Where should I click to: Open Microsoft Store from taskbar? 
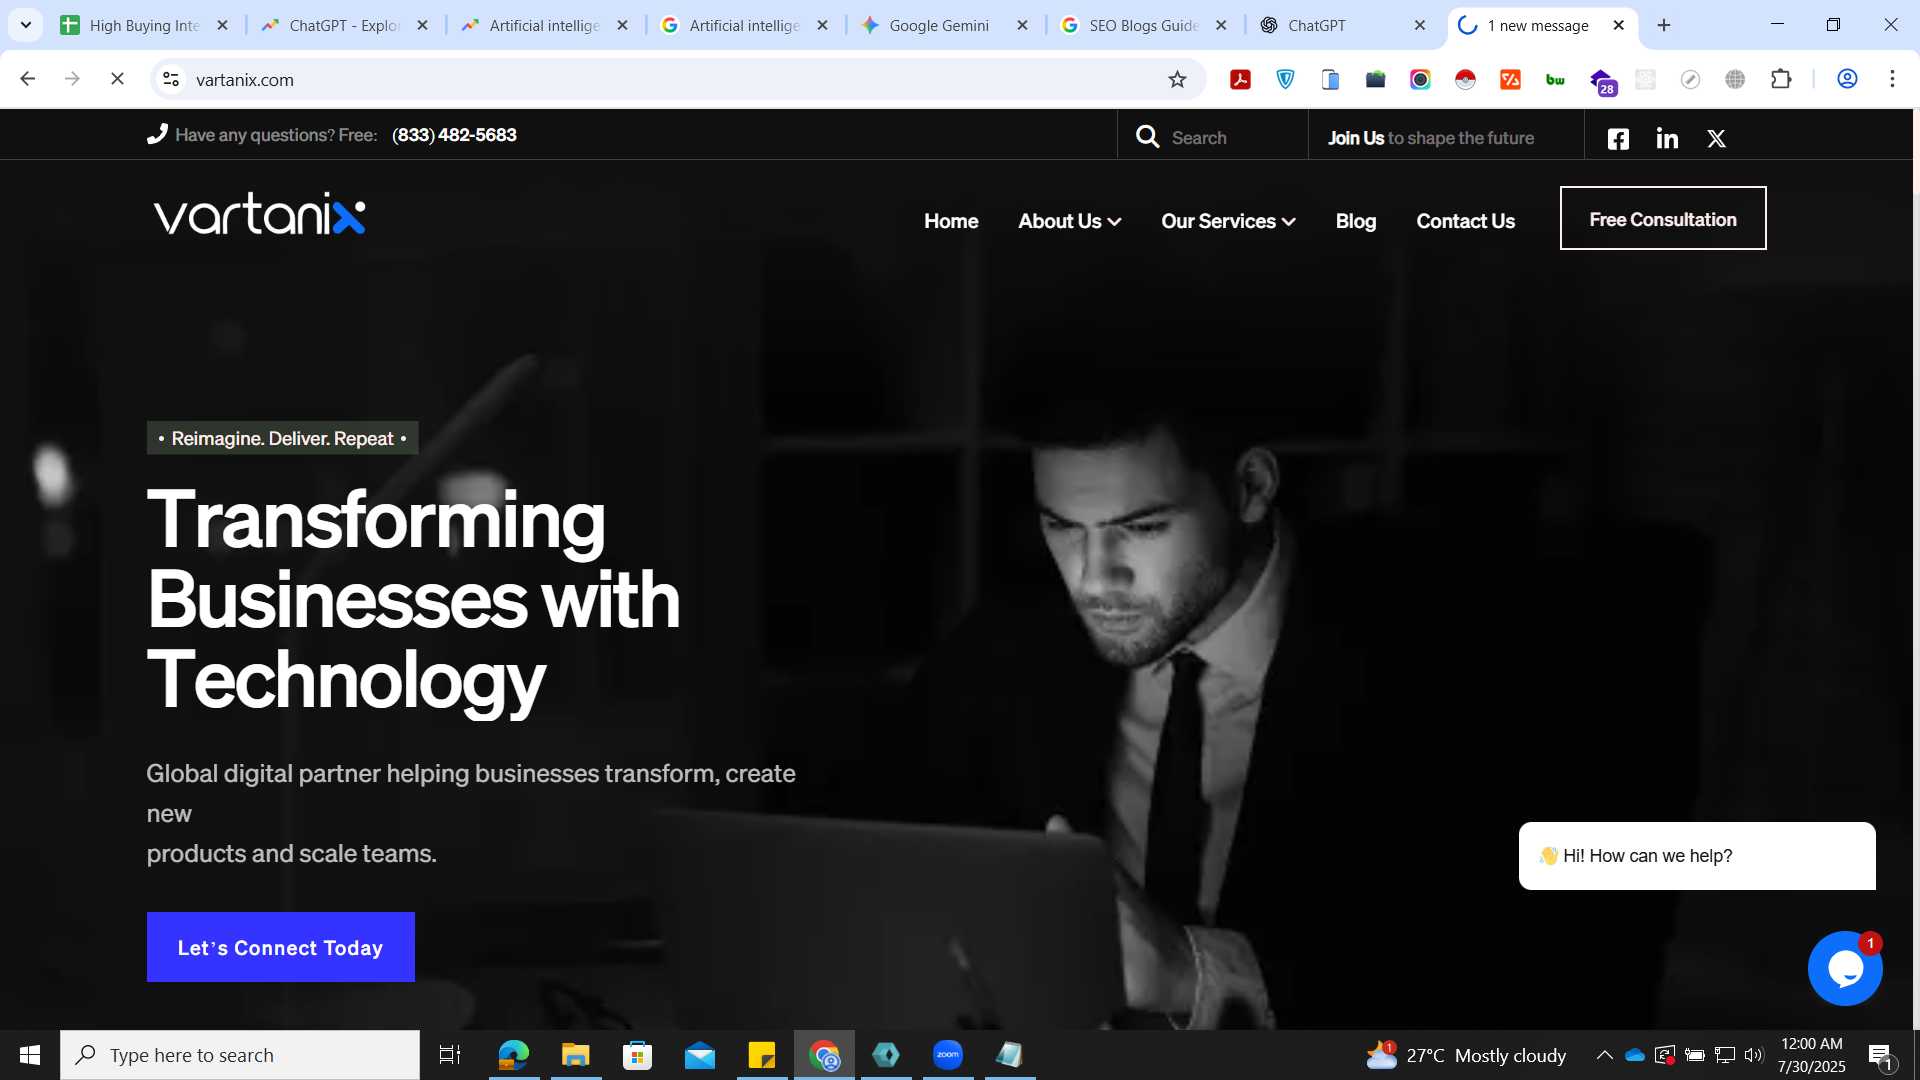click(637, 1055)
